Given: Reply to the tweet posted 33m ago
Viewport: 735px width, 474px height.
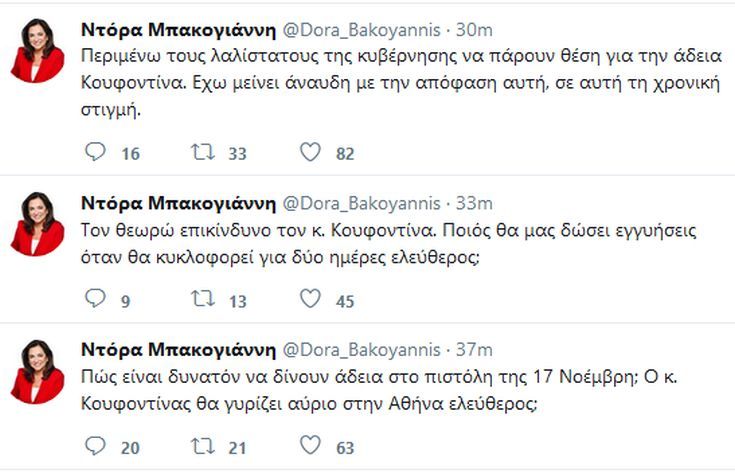Looking at the screenshot, I should coord(96,298).
